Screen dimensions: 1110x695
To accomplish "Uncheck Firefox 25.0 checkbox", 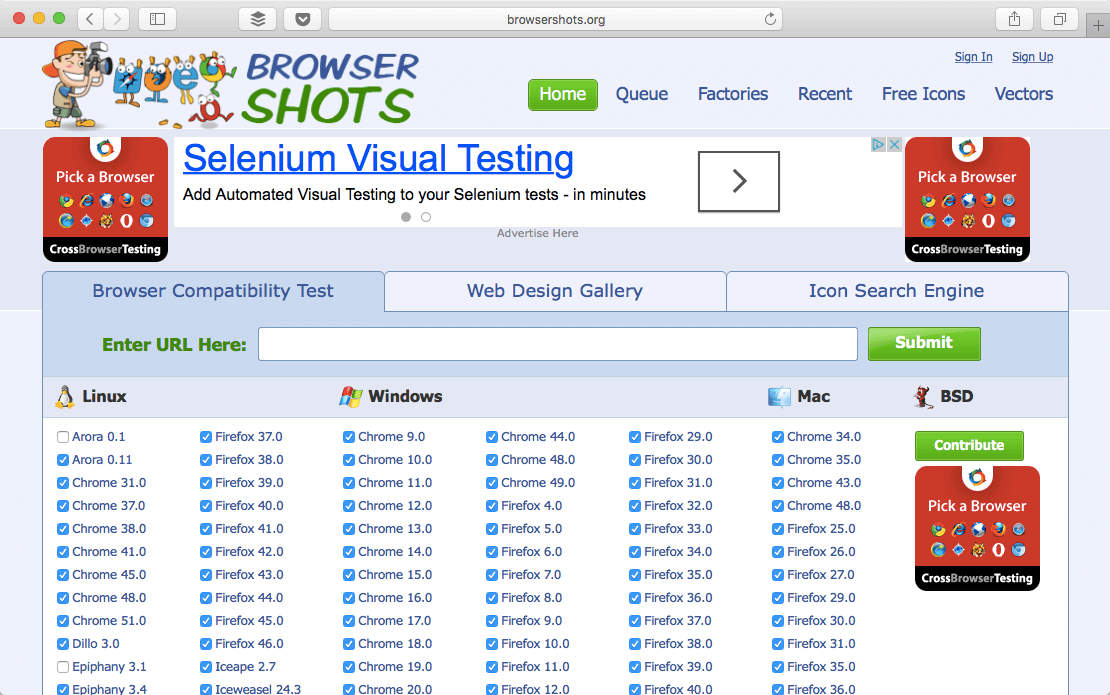I will click(778, 529).
